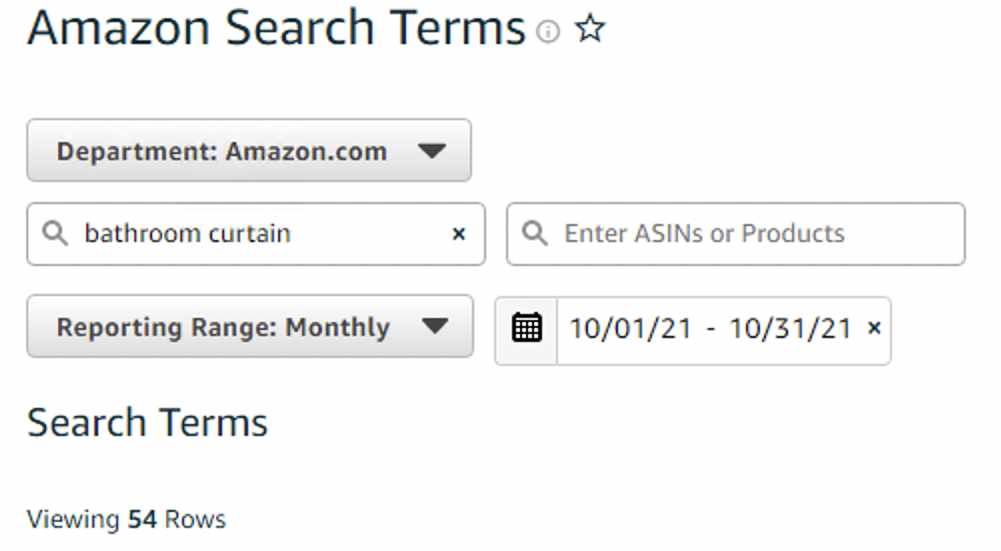
Task: Open the calendar date picker icon
Action: click(527, 329)
